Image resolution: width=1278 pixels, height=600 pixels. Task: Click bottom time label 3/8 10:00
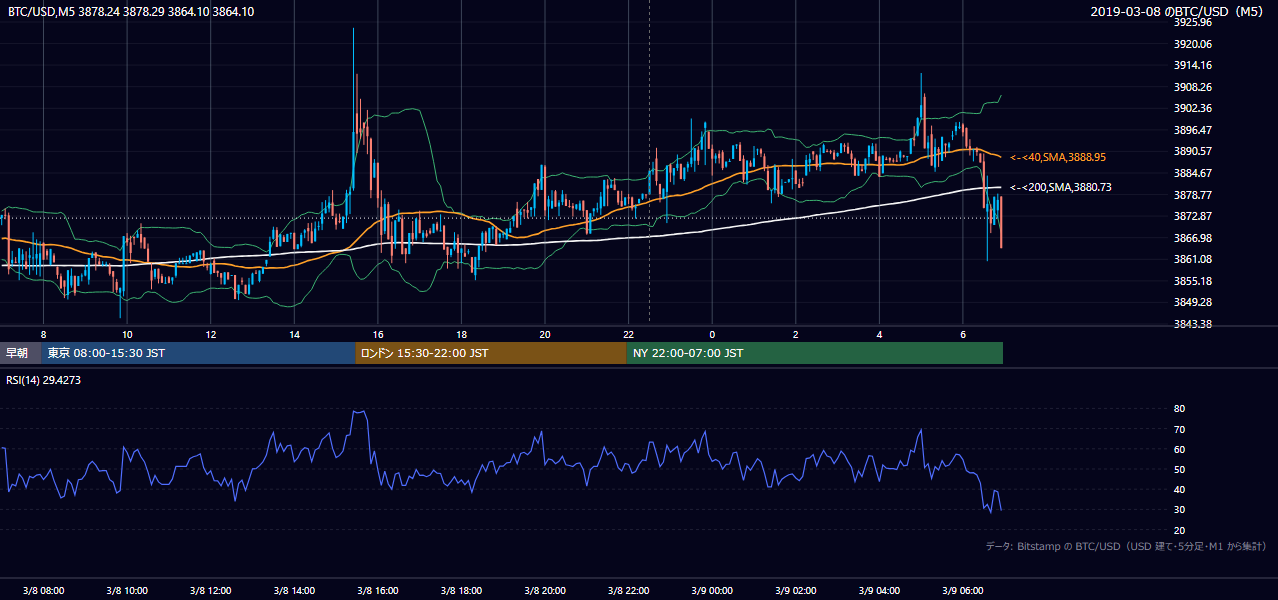tap(127, 590)
